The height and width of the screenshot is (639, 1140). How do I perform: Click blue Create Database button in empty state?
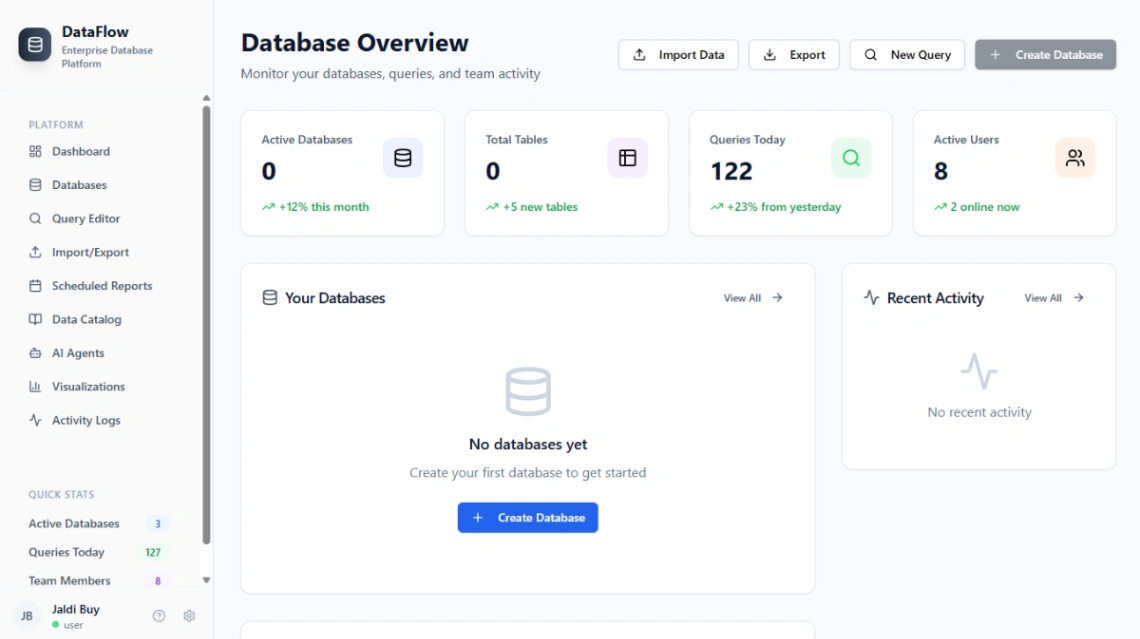528,518
